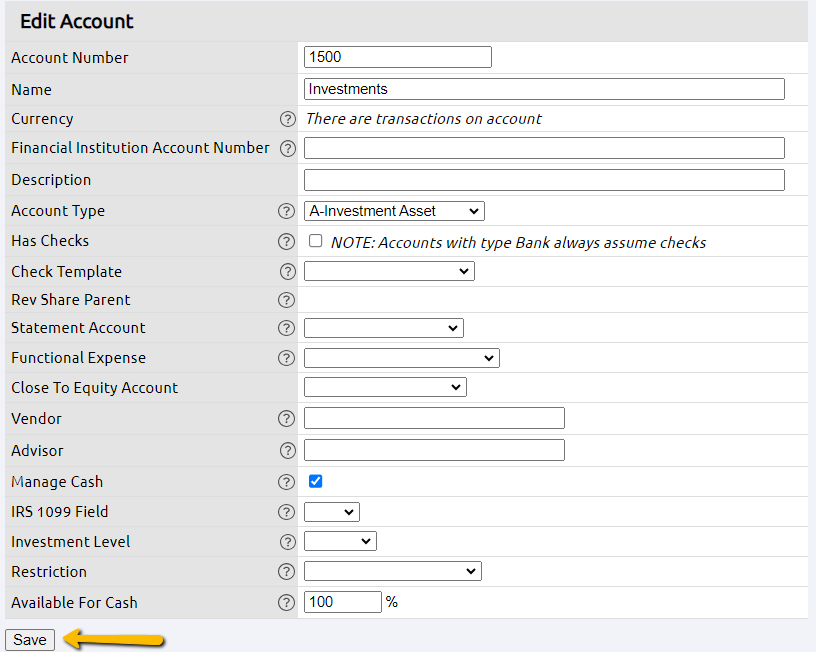This screenshot has width=816, height=652.
Task: Click inside the Account Number field
Action: [397, 57]
